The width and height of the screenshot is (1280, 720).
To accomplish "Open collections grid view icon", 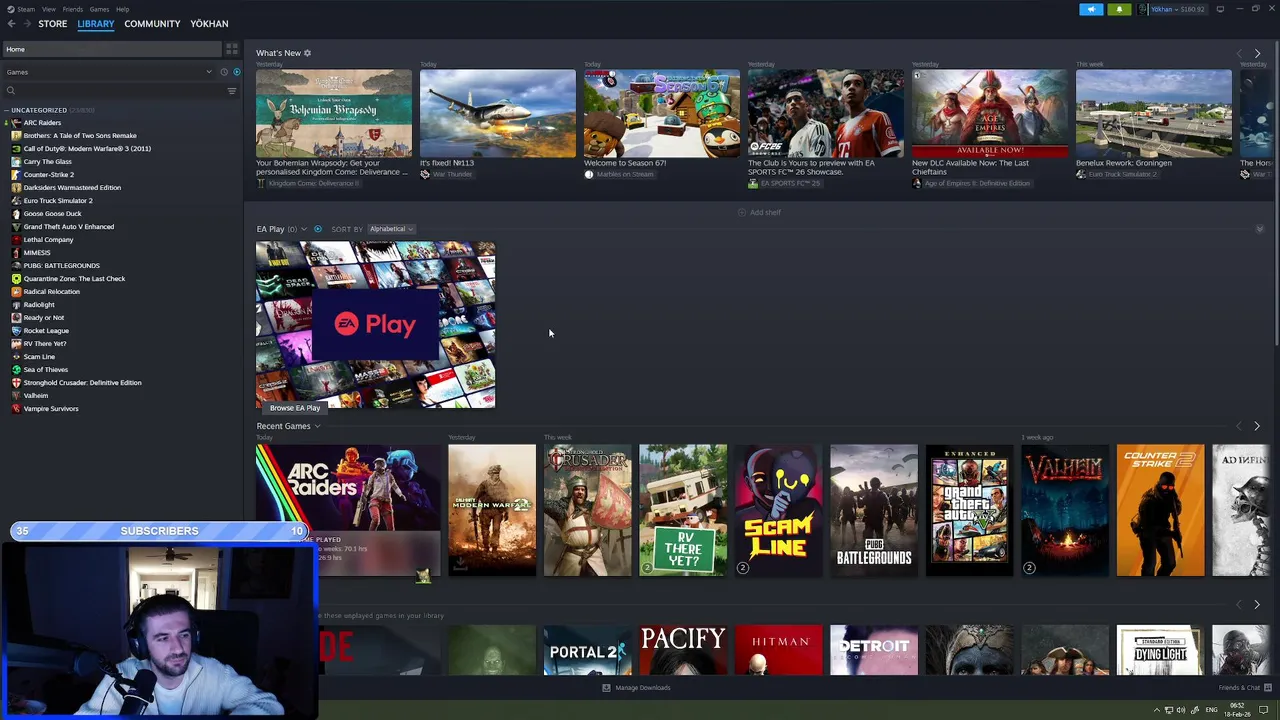I will pyautogui.click(x=232, y=49).
